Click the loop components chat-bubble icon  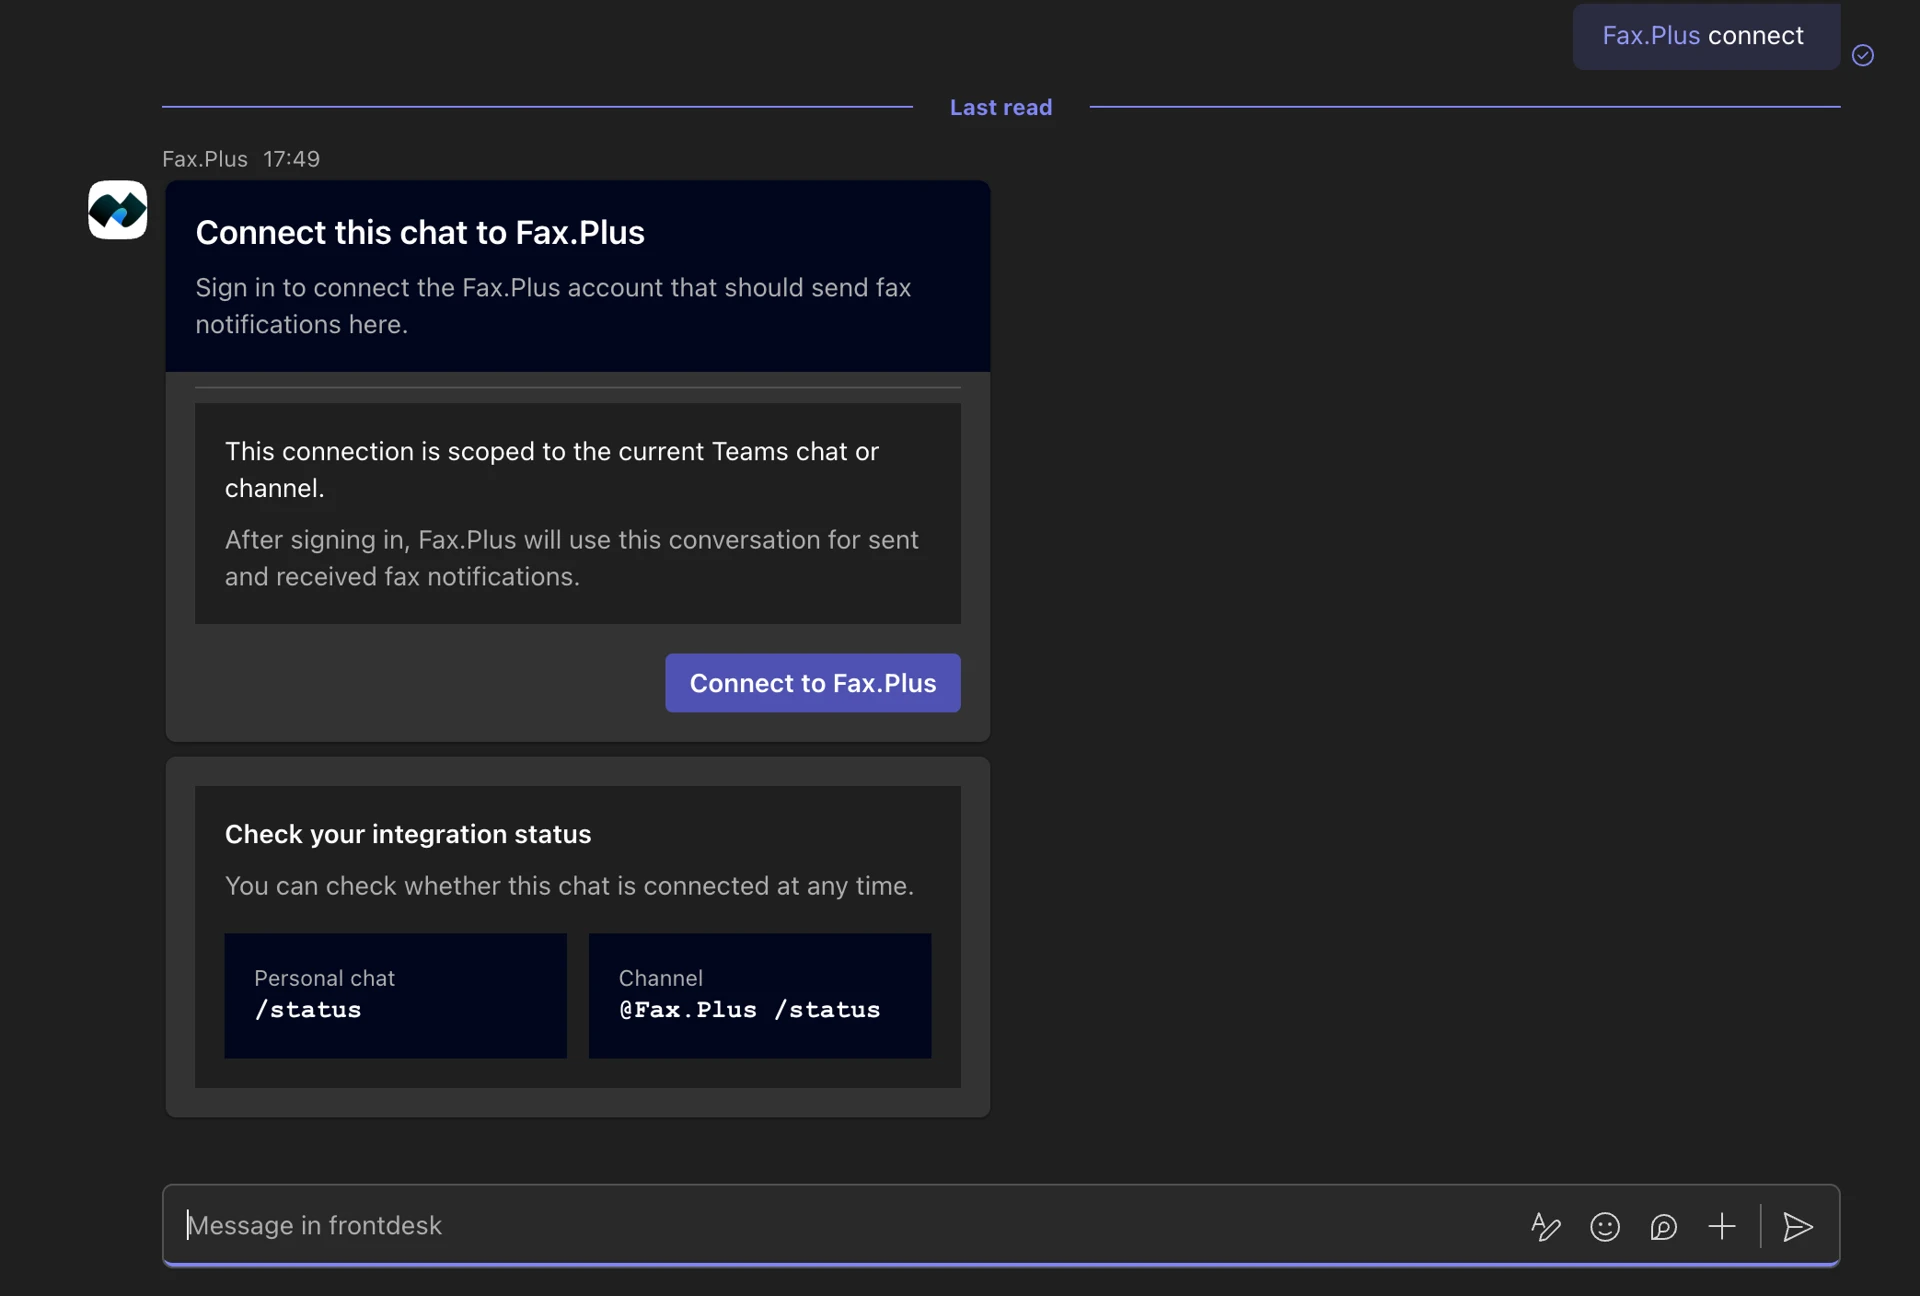(1663, 1226)
